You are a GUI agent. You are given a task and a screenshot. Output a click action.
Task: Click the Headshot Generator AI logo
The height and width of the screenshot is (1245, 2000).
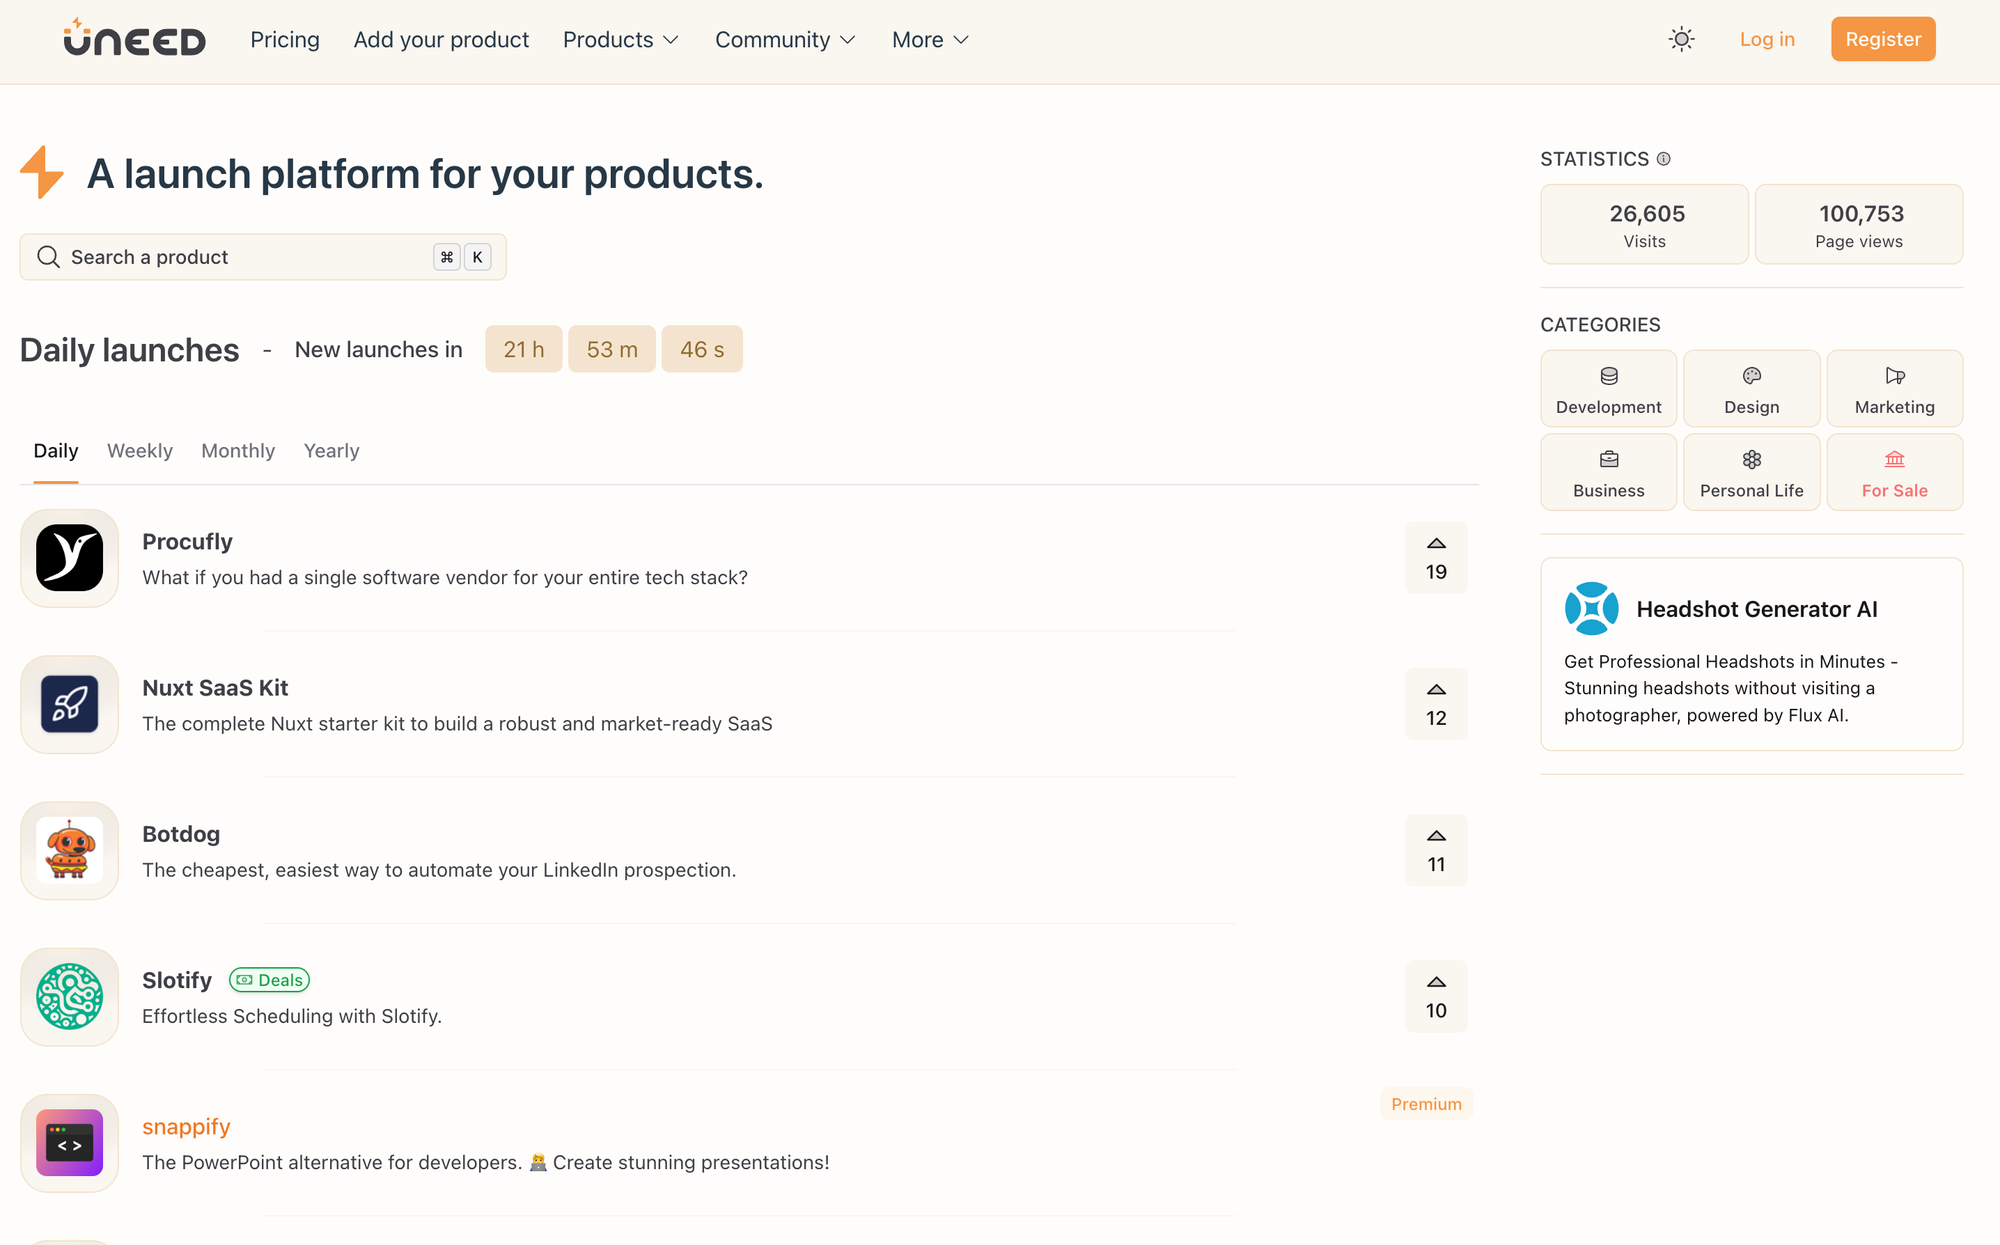[x=1592, y=609]
